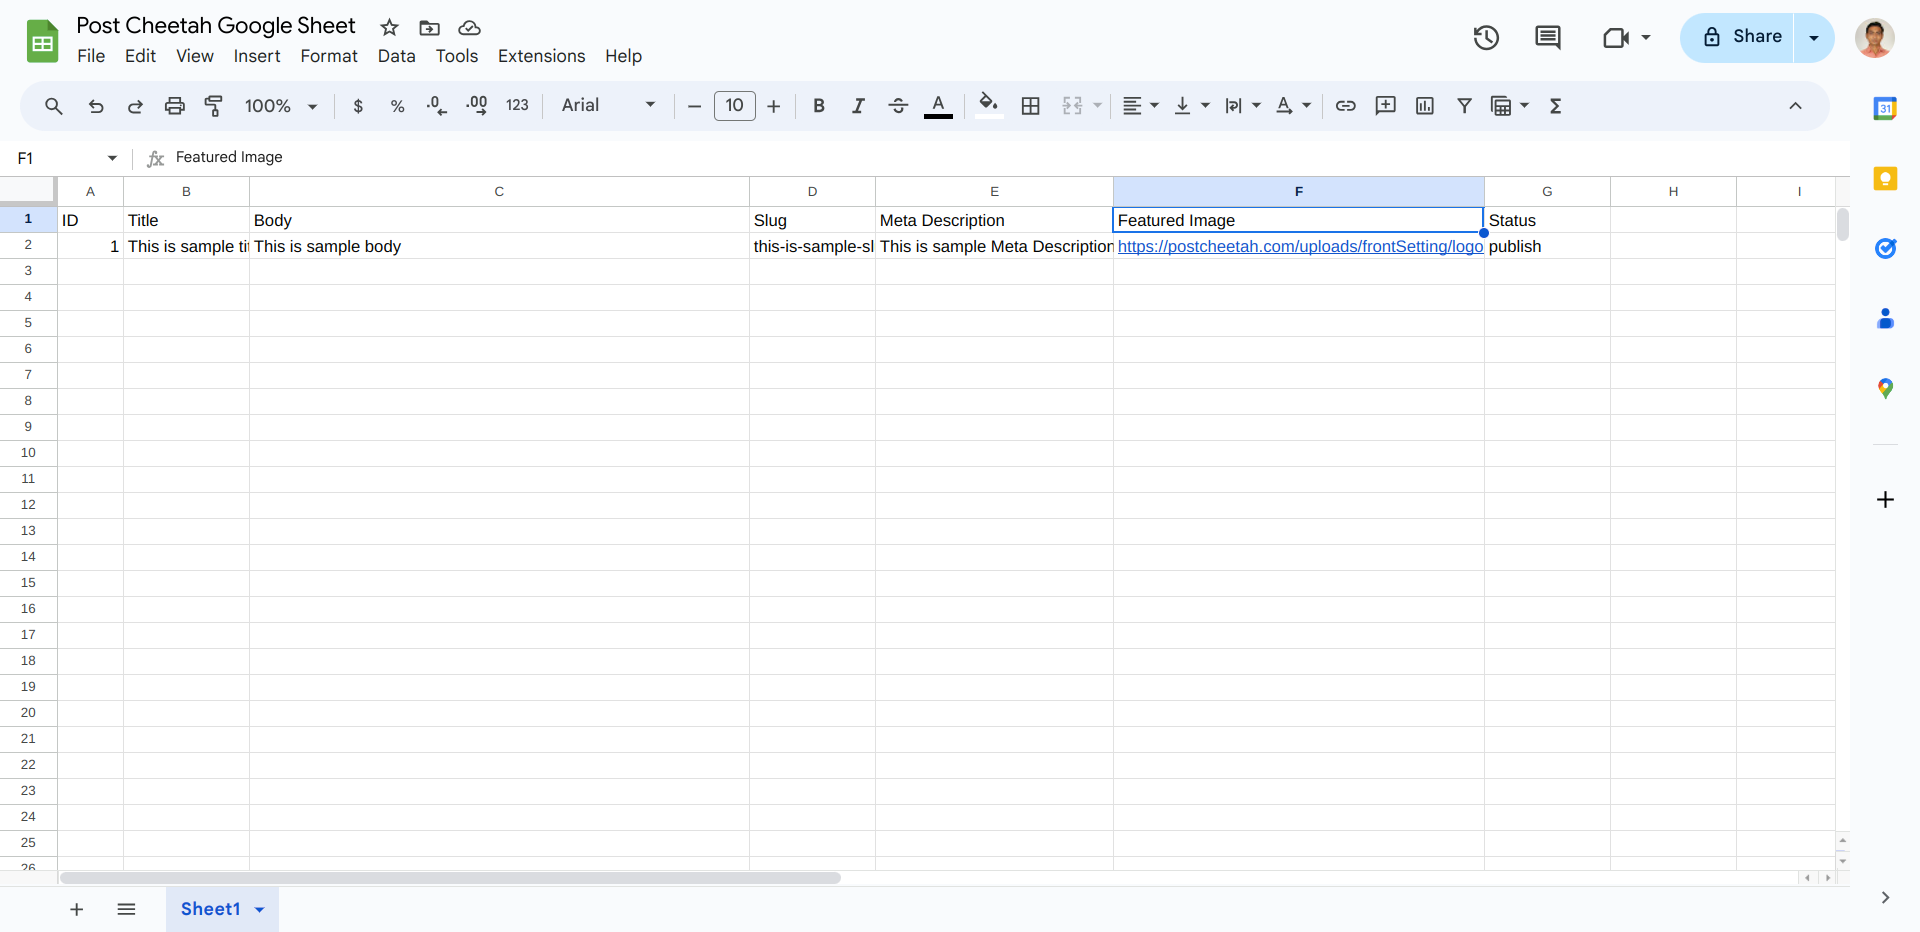View the cloud document status
This screenshot has width=1920, height=932.
click(x=469, y=28)
